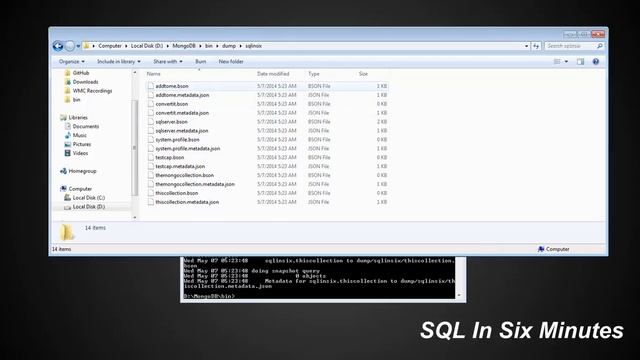Open the Organize menu

71,62
